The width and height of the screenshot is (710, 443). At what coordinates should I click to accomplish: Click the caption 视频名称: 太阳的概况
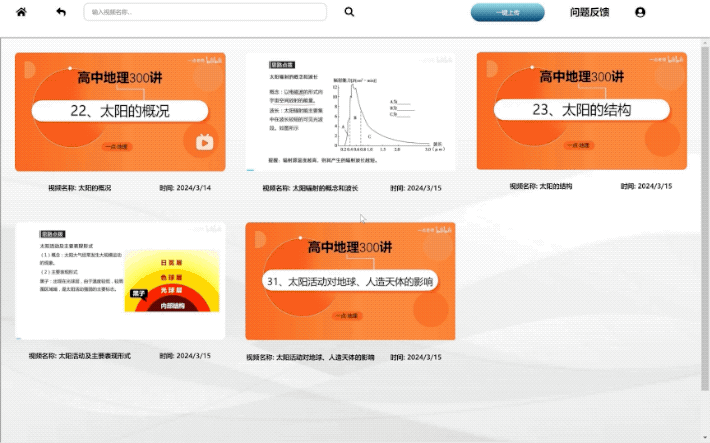[80, 187]
